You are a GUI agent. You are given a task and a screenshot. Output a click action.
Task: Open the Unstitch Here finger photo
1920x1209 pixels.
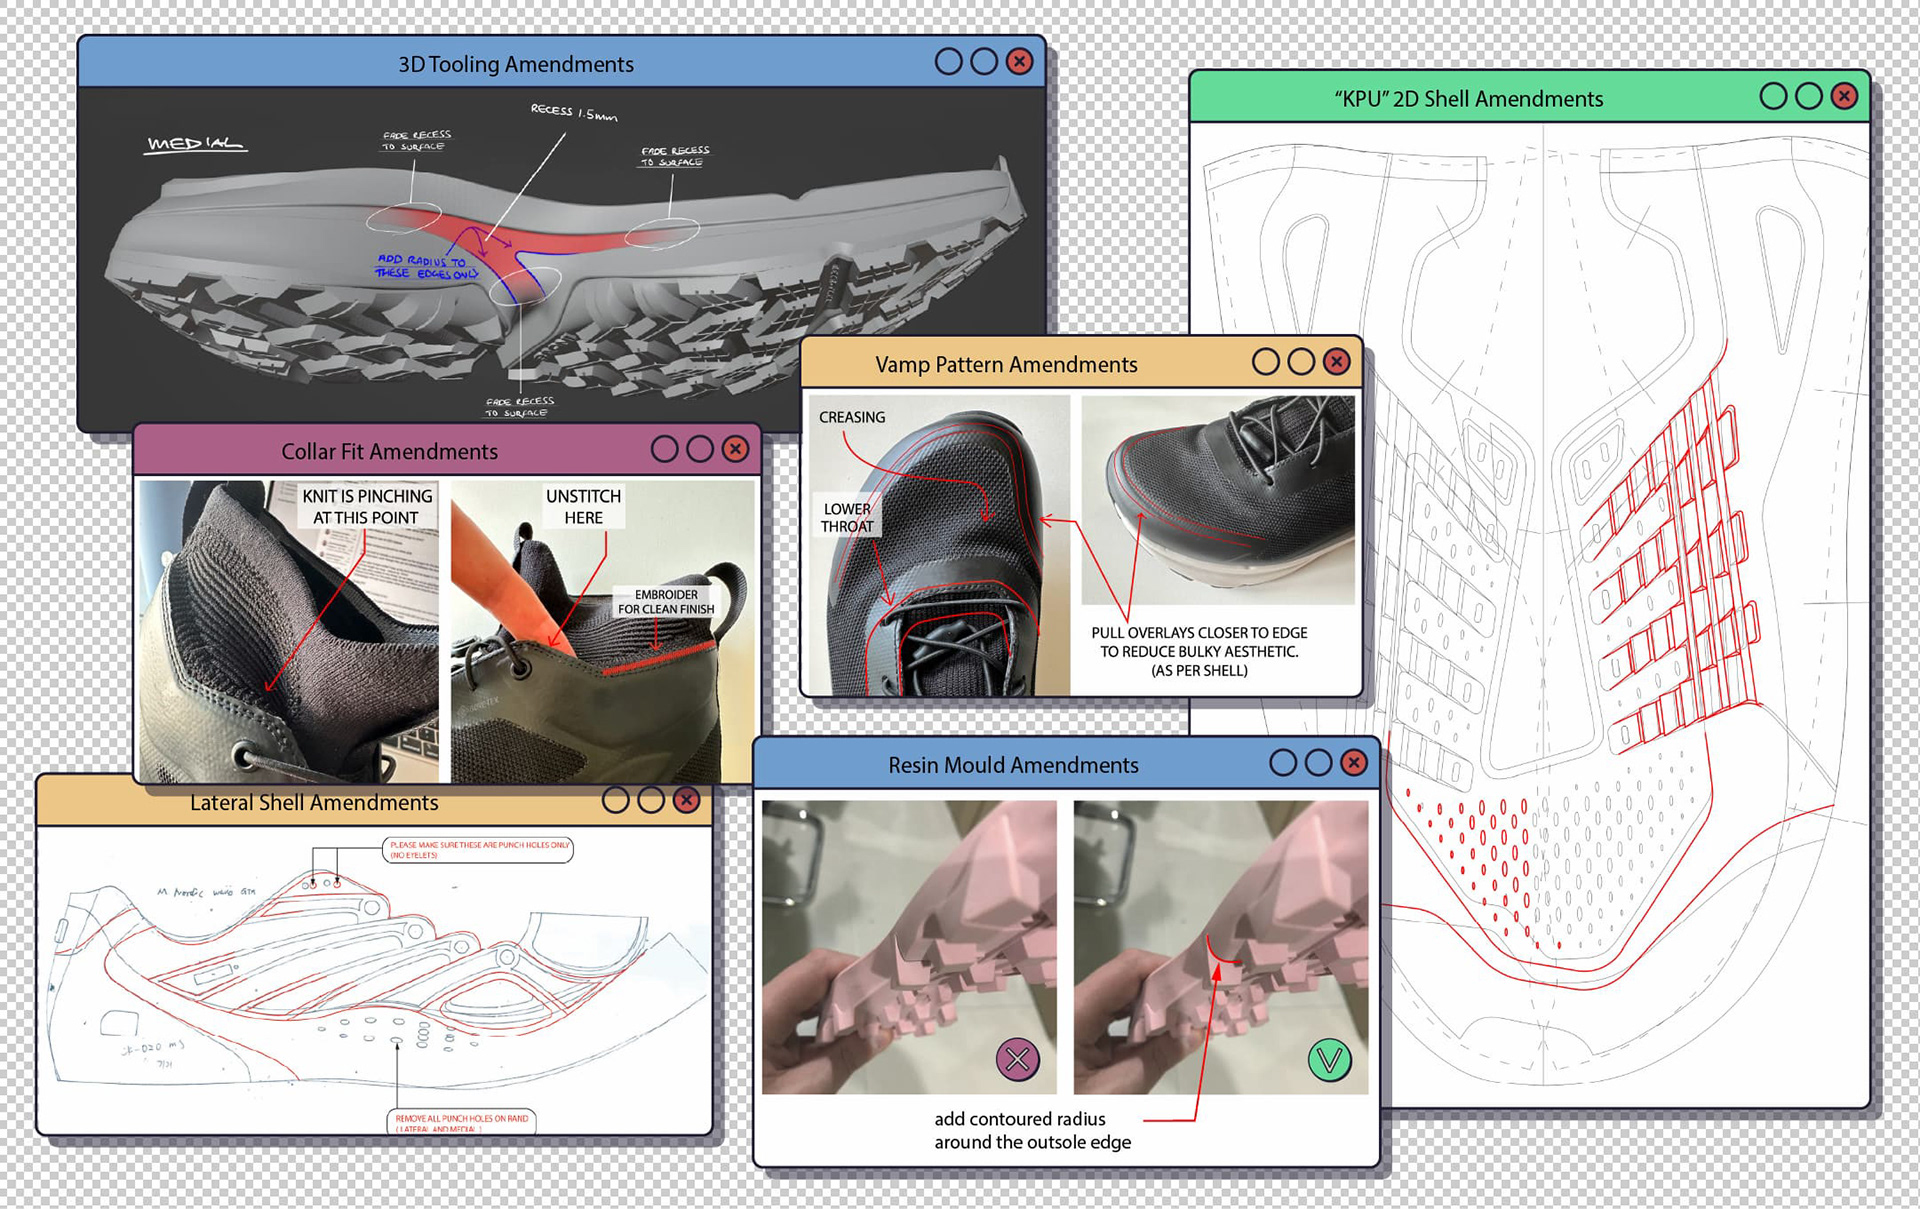tap(602, 631)
